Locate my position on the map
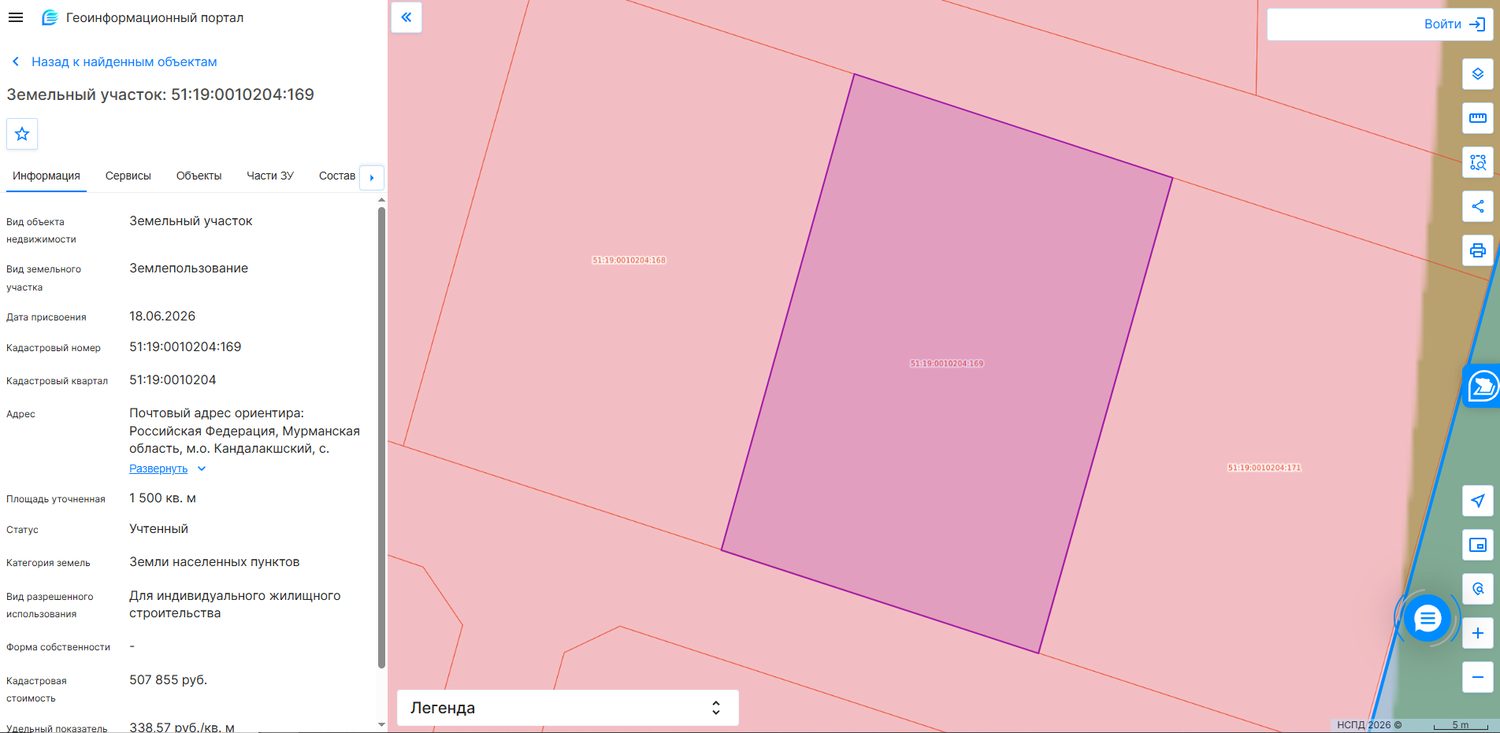 (x=1478, y=501)
